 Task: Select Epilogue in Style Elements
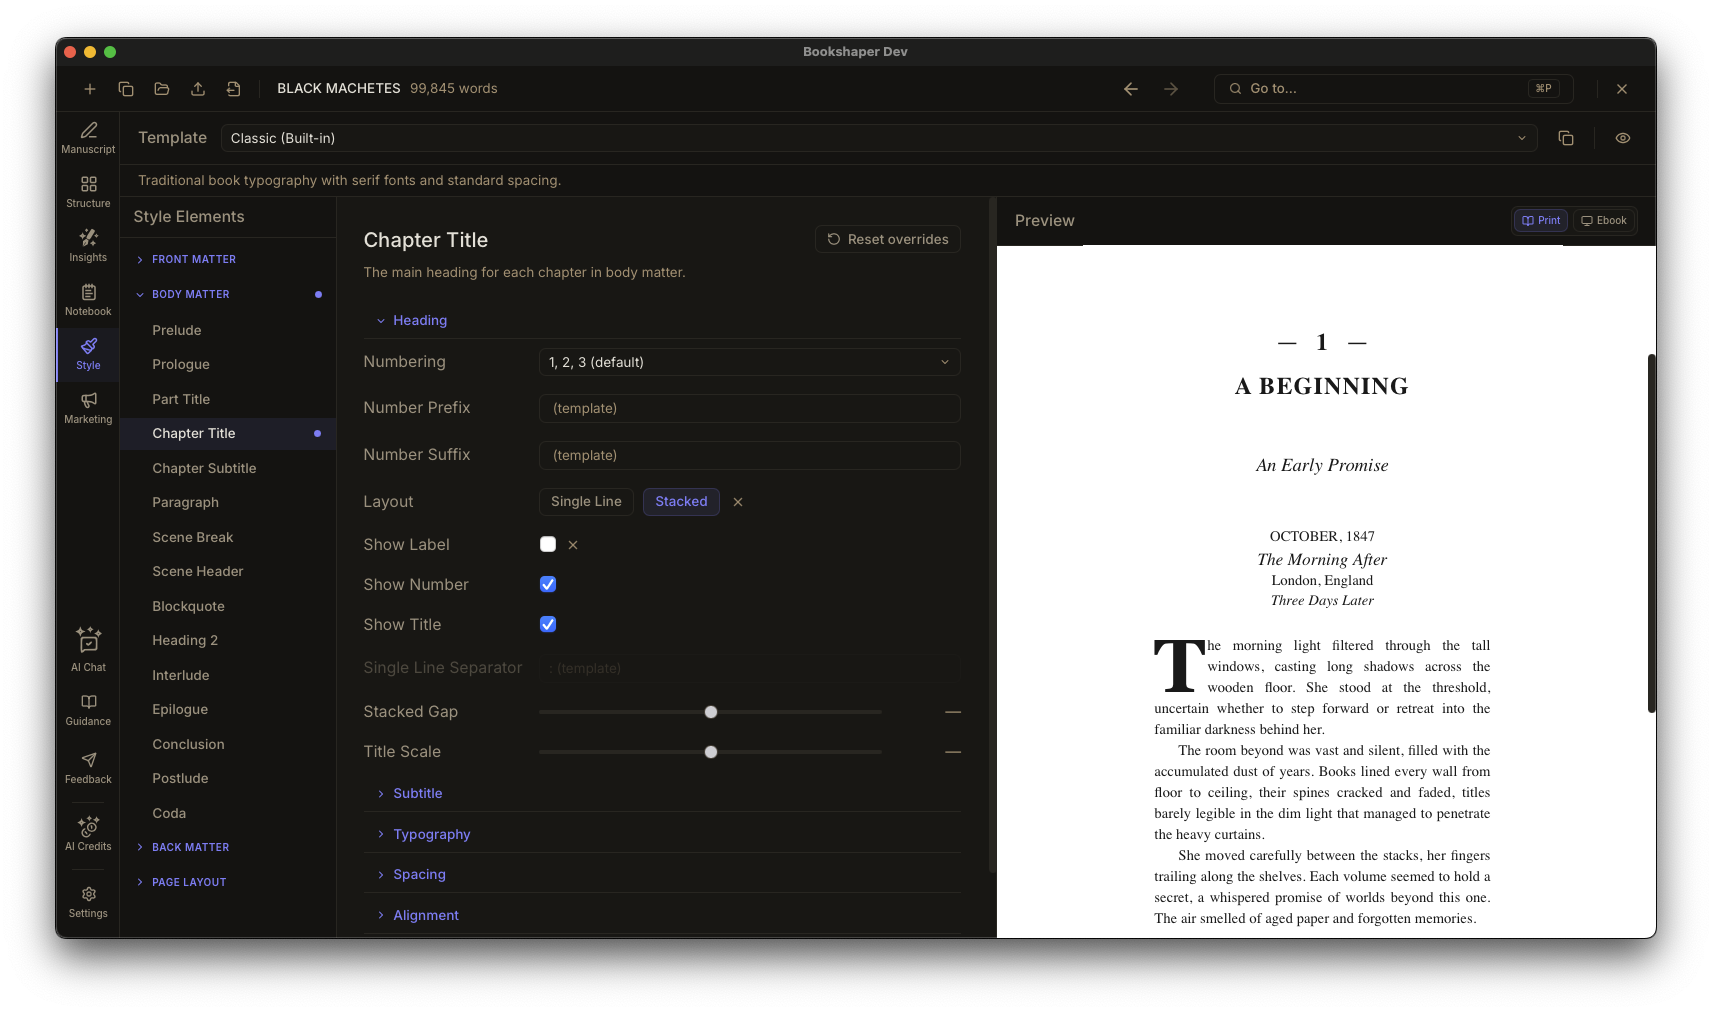pyautogui.click(x=228, y=709)
